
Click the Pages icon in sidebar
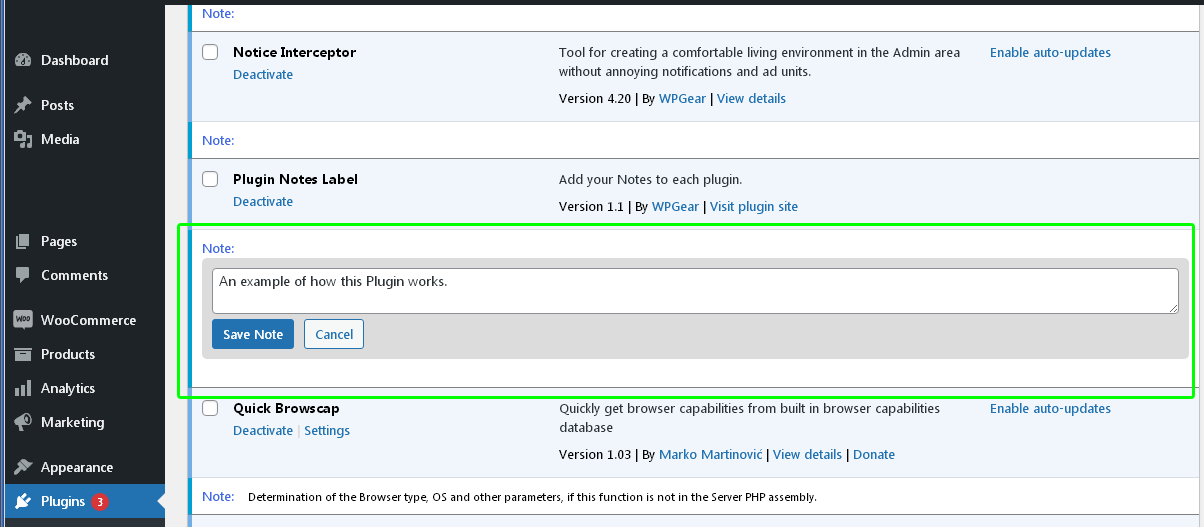pos(23,241)
